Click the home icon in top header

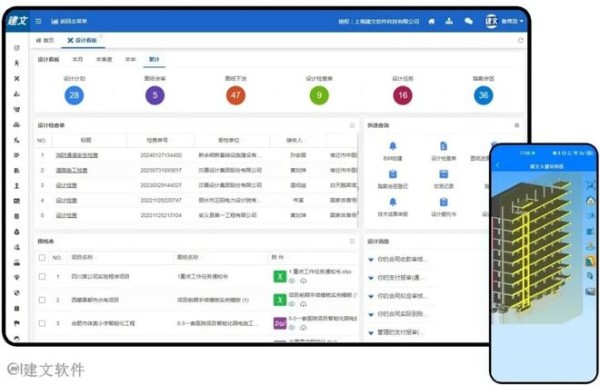[432, 21]
